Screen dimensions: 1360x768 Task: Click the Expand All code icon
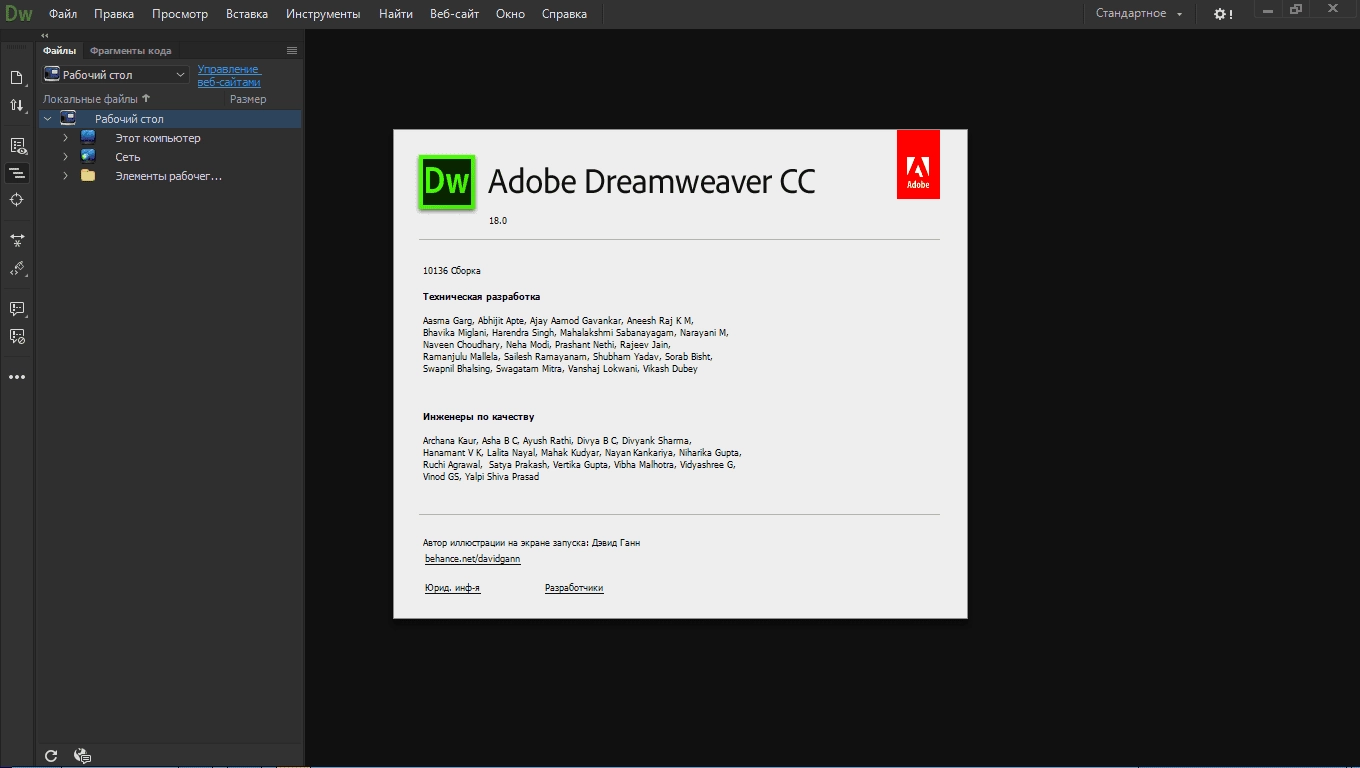click(x=17, y=240)
